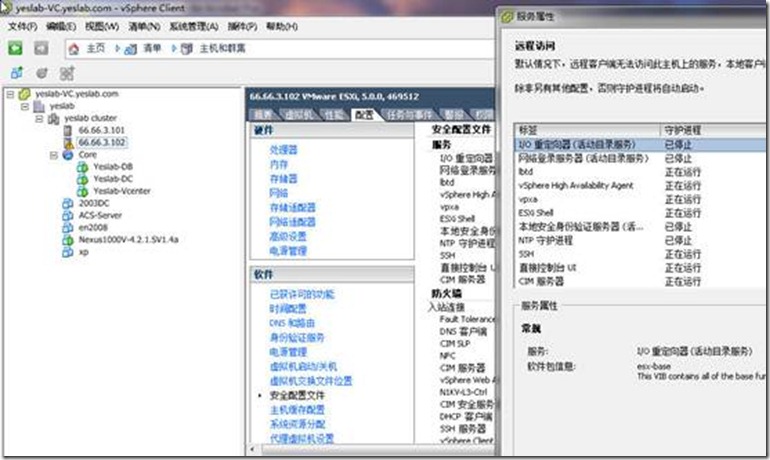Open the 系统管理(A) menu
Screen dimensions: 770x460
pos(194,27)
